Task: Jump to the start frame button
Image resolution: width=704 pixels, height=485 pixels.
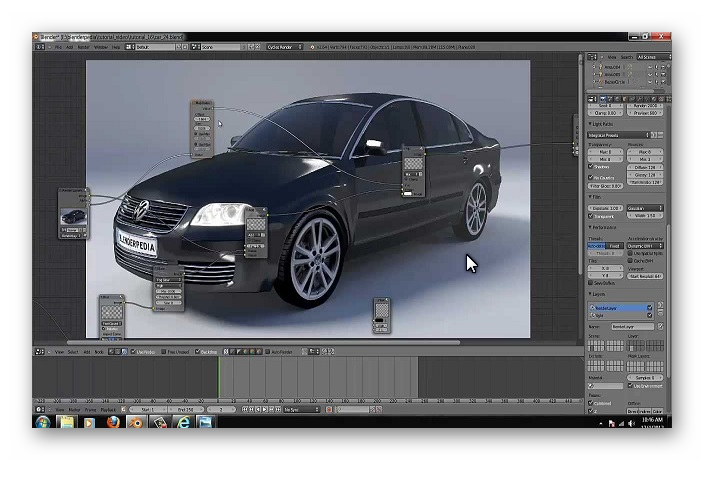Action: click(245, 409)
